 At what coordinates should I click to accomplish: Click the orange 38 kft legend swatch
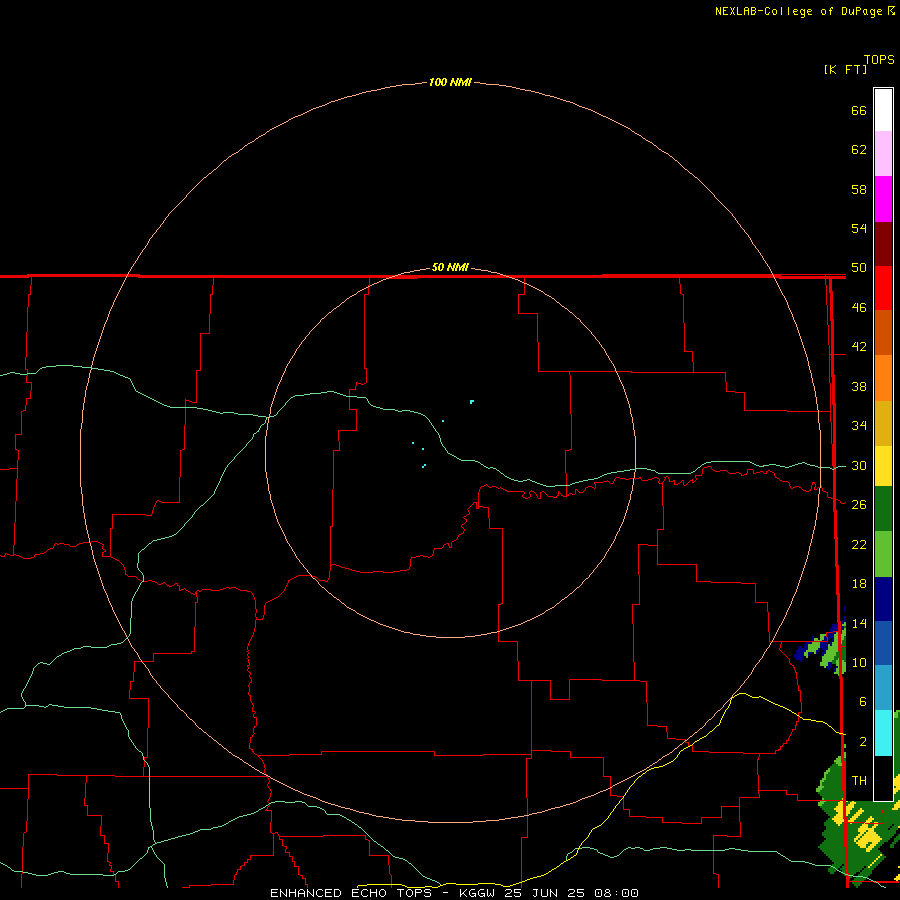[x=883, y=378]
